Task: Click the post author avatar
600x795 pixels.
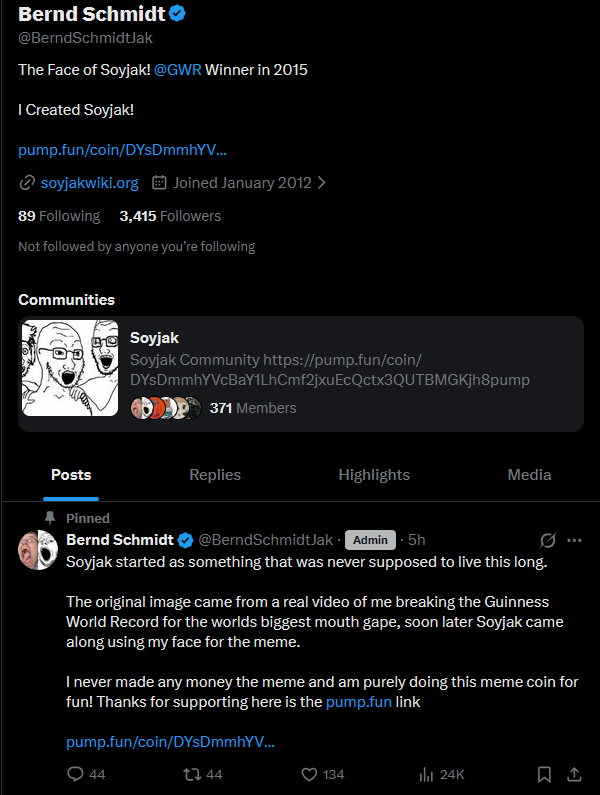Action: pyautogui.click(x=38, y=551)
